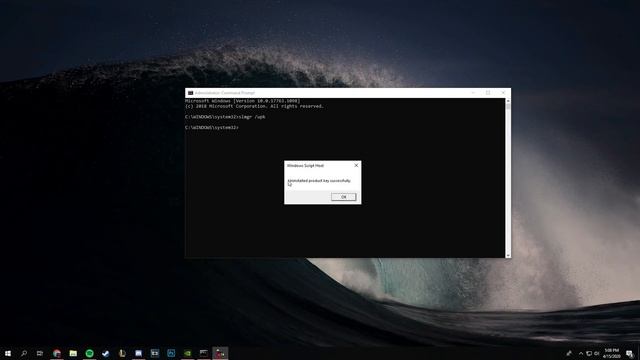
Task: Open the Action Center notifications icon
Action: (x=629, y=353)
